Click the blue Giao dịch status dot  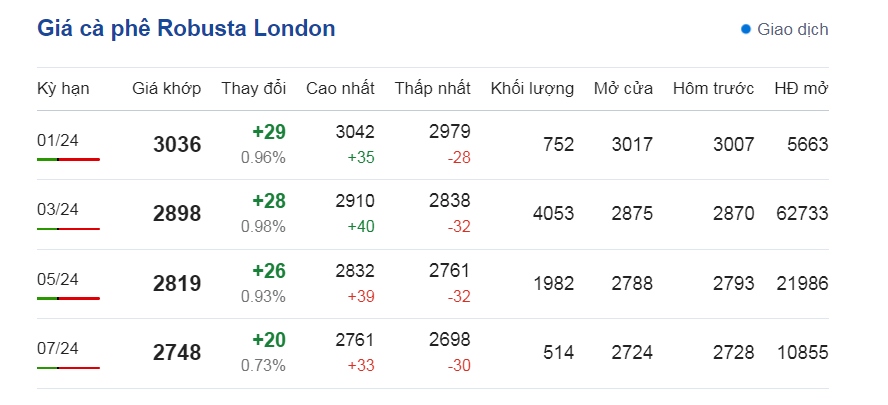point(746,29)
